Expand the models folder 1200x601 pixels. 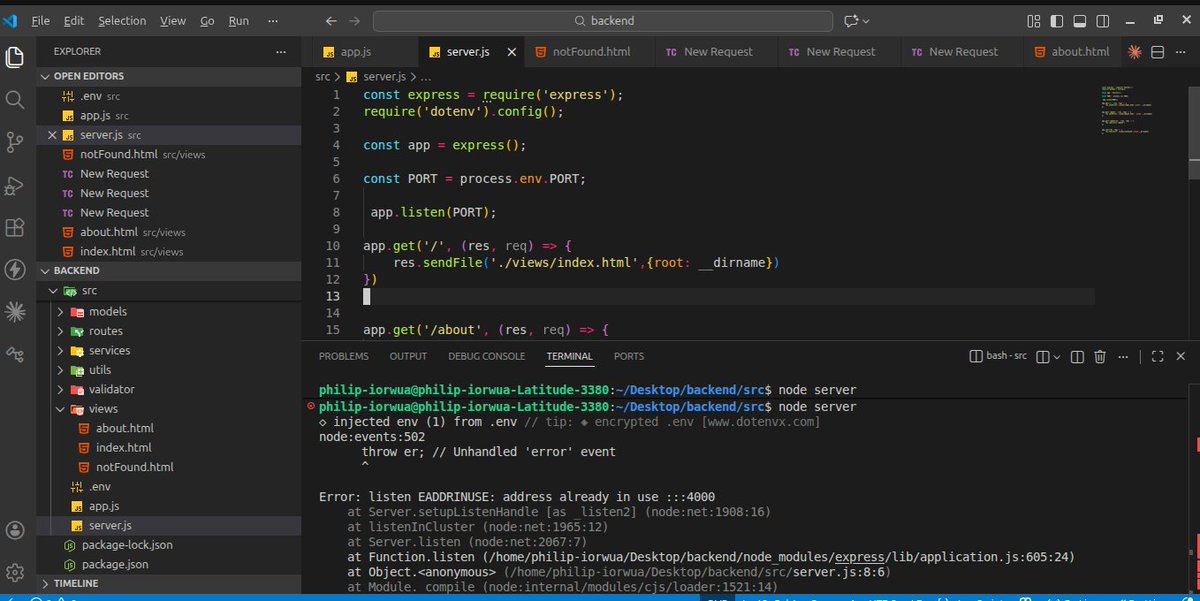(60, 312)
